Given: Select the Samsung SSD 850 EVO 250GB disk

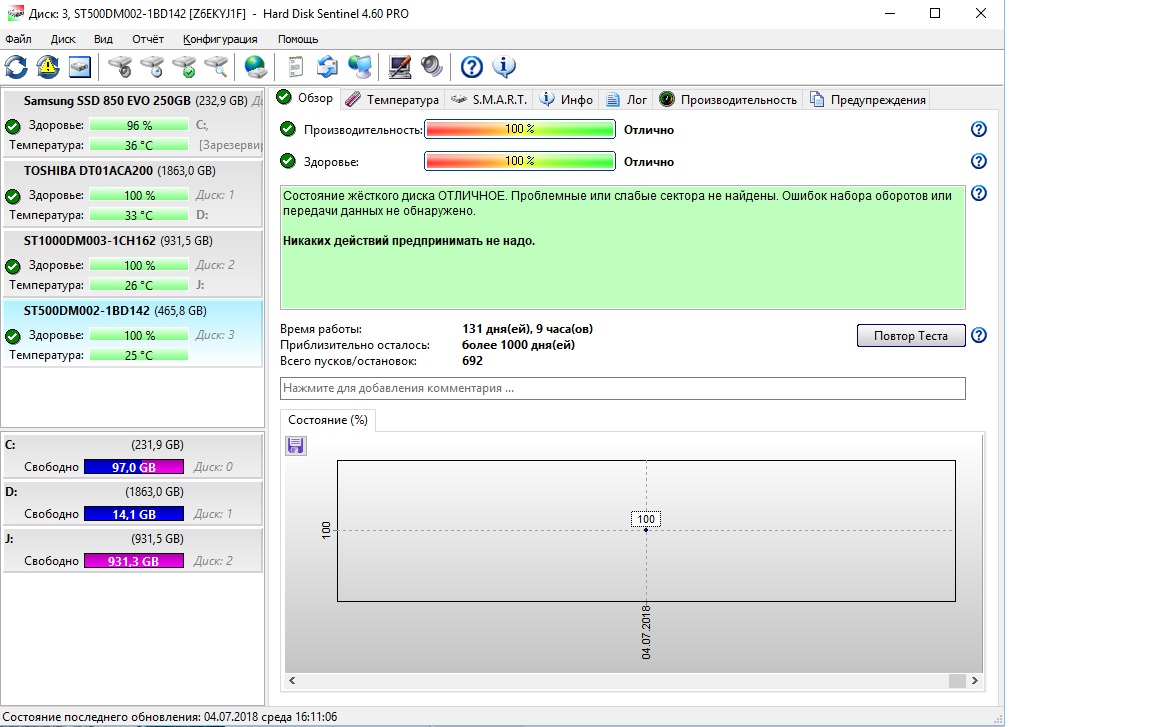Looking at the screenshot, I should click(132, 123).
